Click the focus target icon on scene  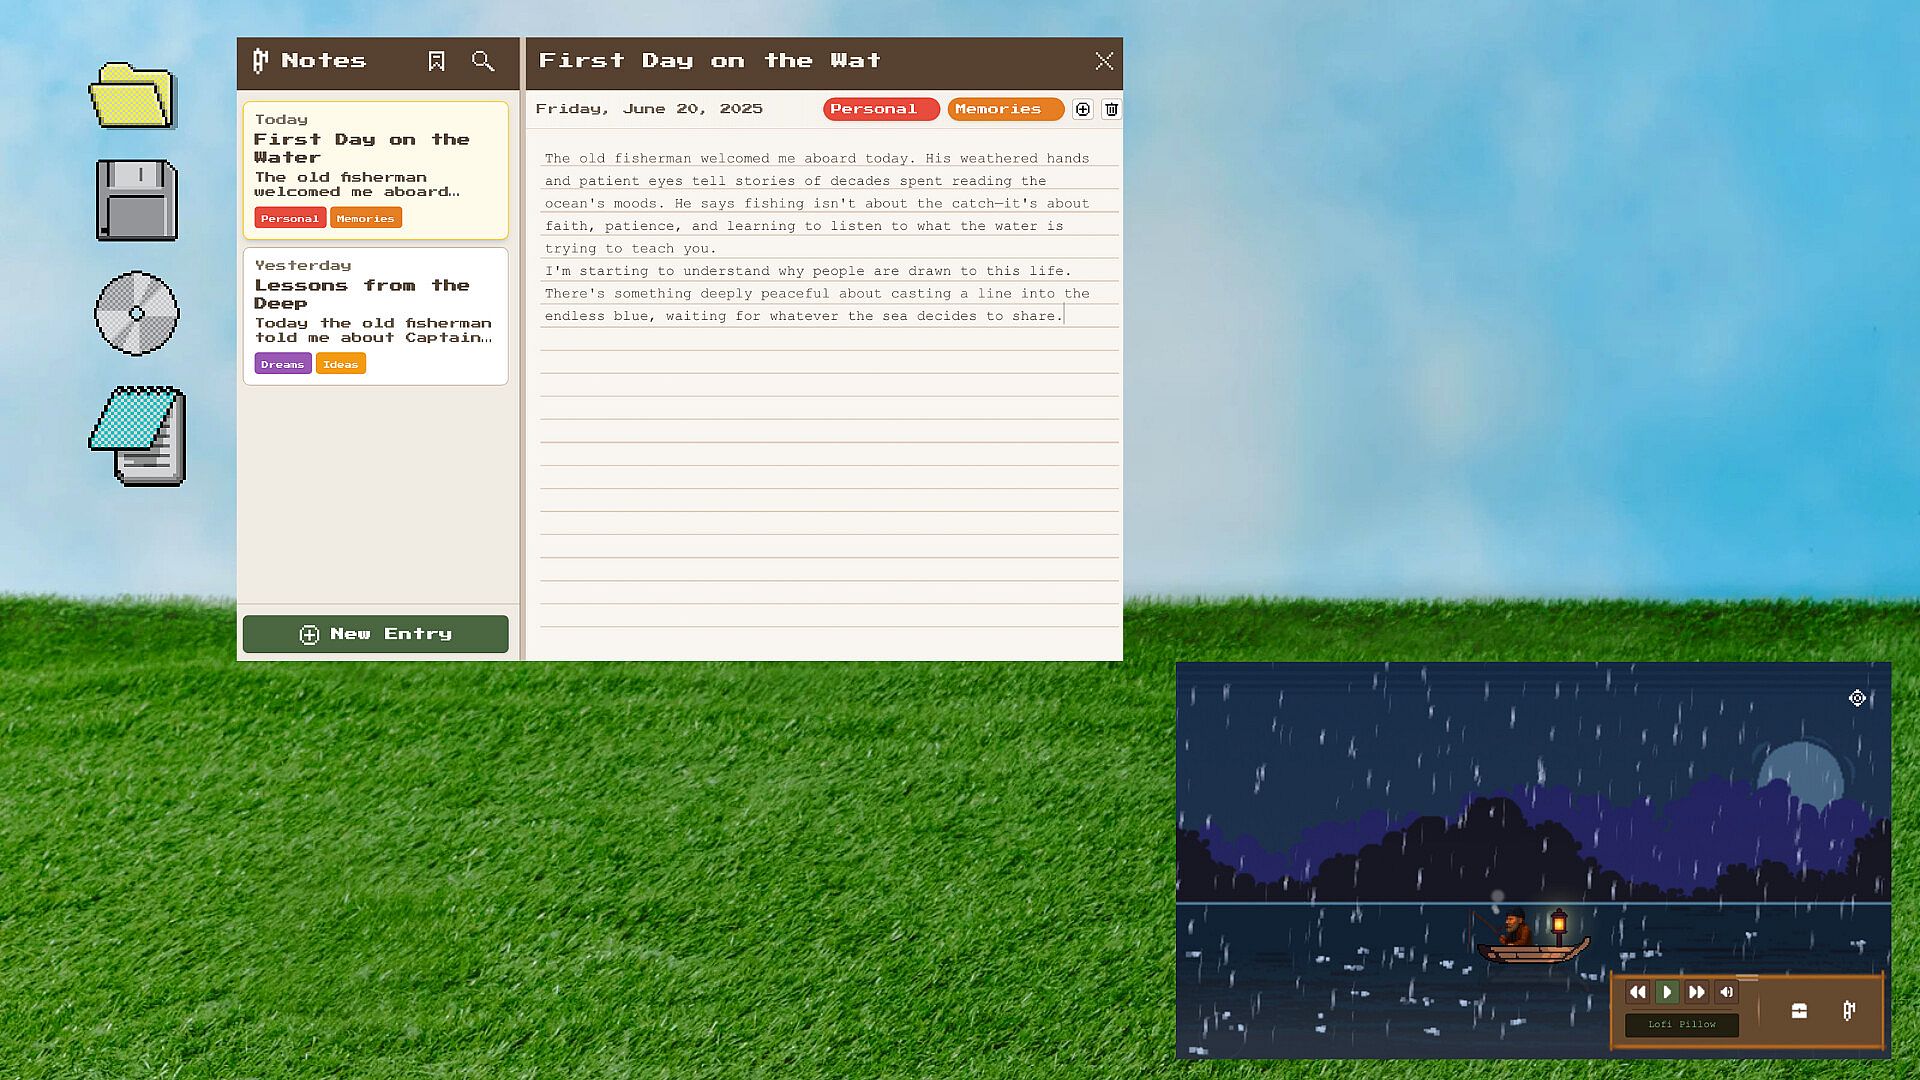point(1857,698)
